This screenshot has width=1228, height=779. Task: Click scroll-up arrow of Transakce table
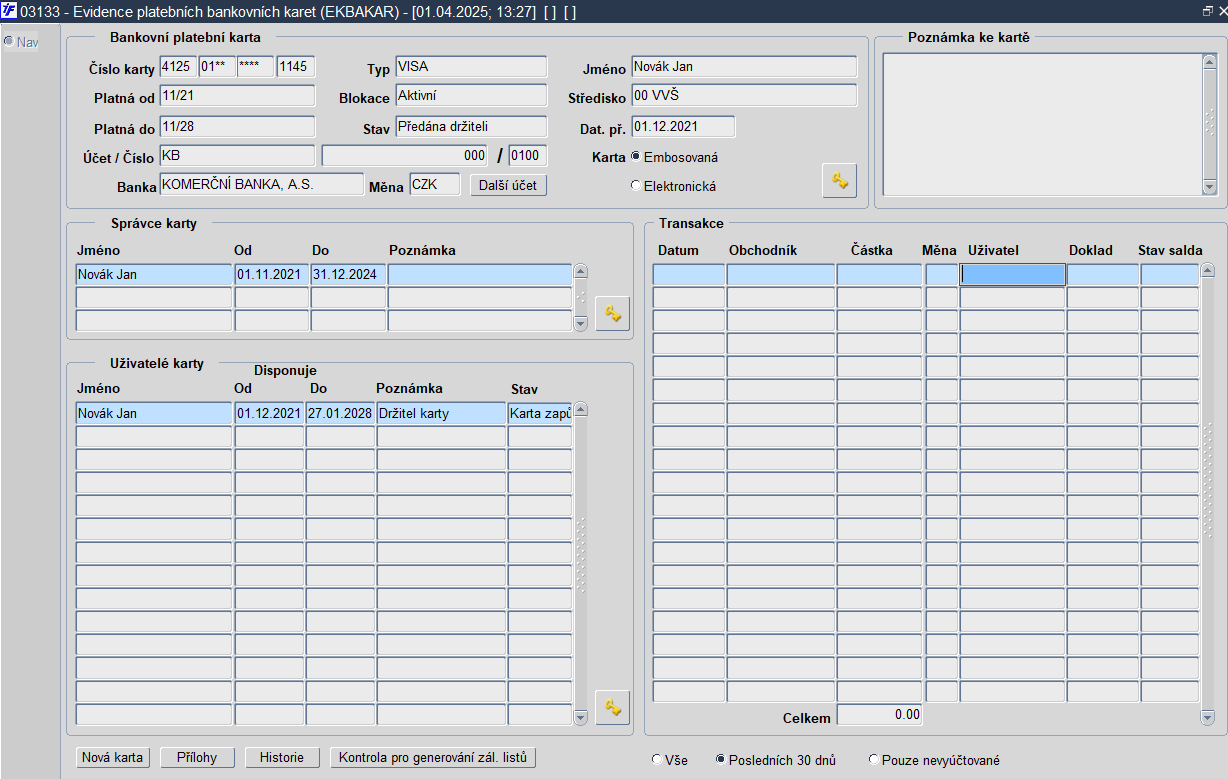coord(1207,270)
